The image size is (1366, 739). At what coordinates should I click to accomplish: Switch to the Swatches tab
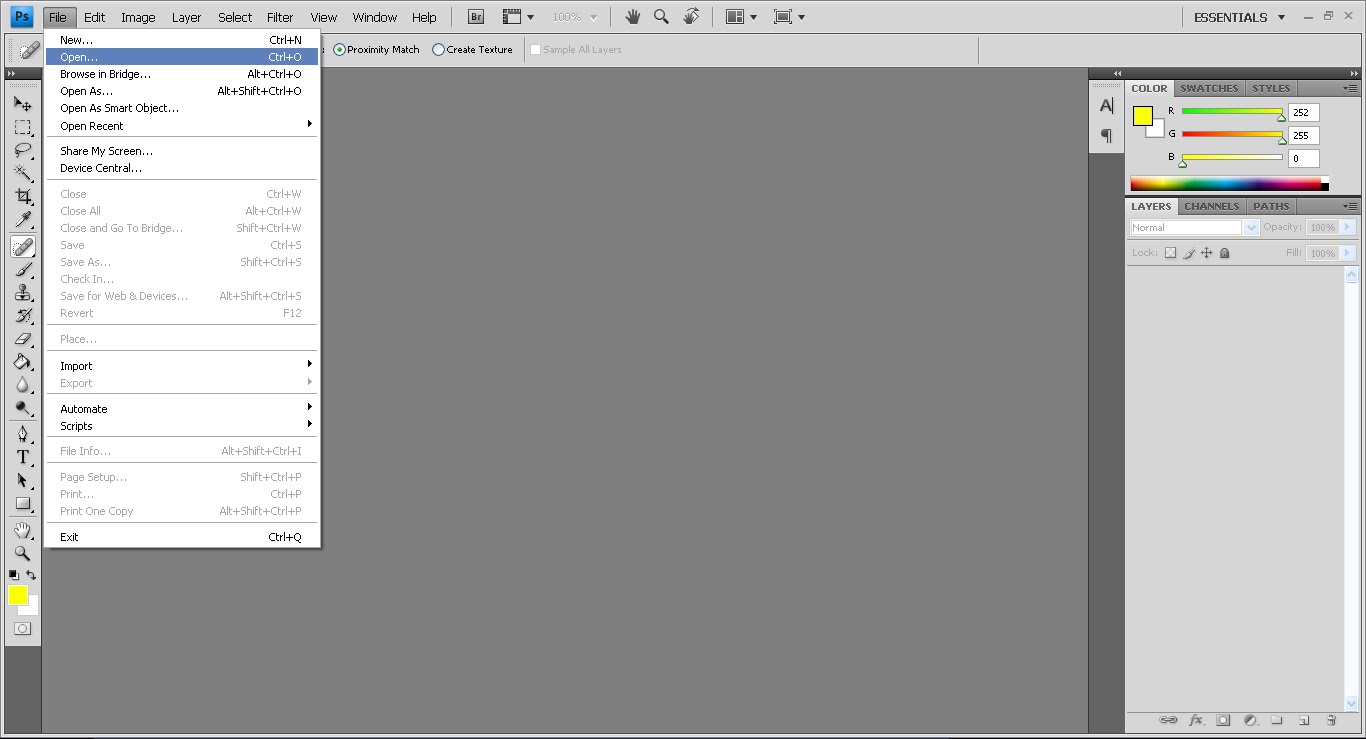pyautogui.click(x=1209, y=88)
